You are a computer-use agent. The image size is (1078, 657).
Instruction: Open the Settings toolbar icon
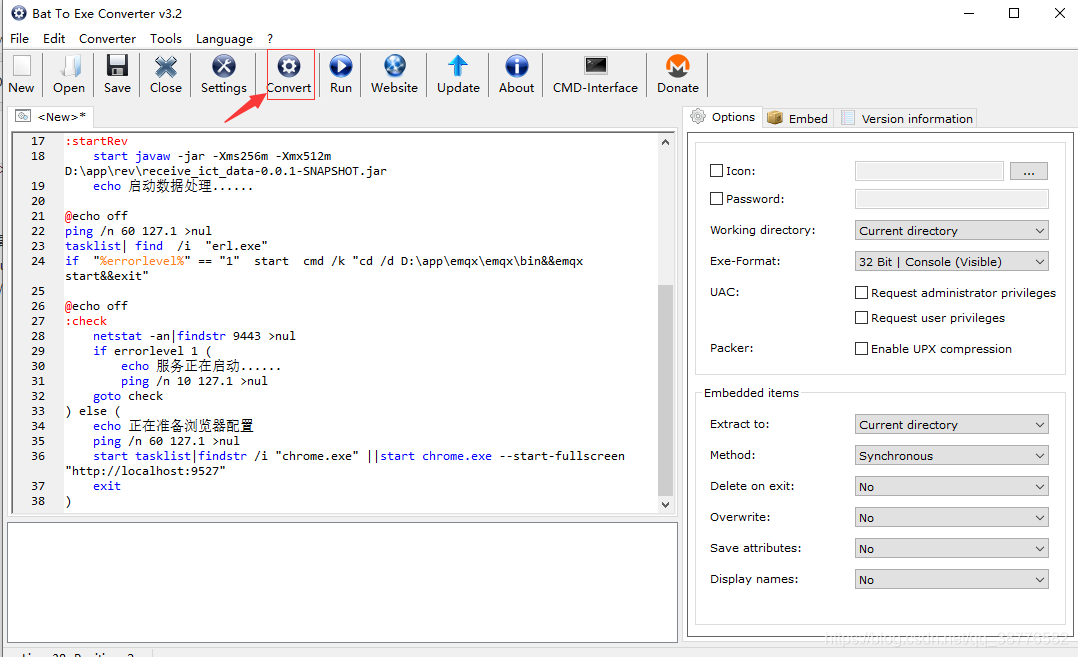tap(223, 66)
